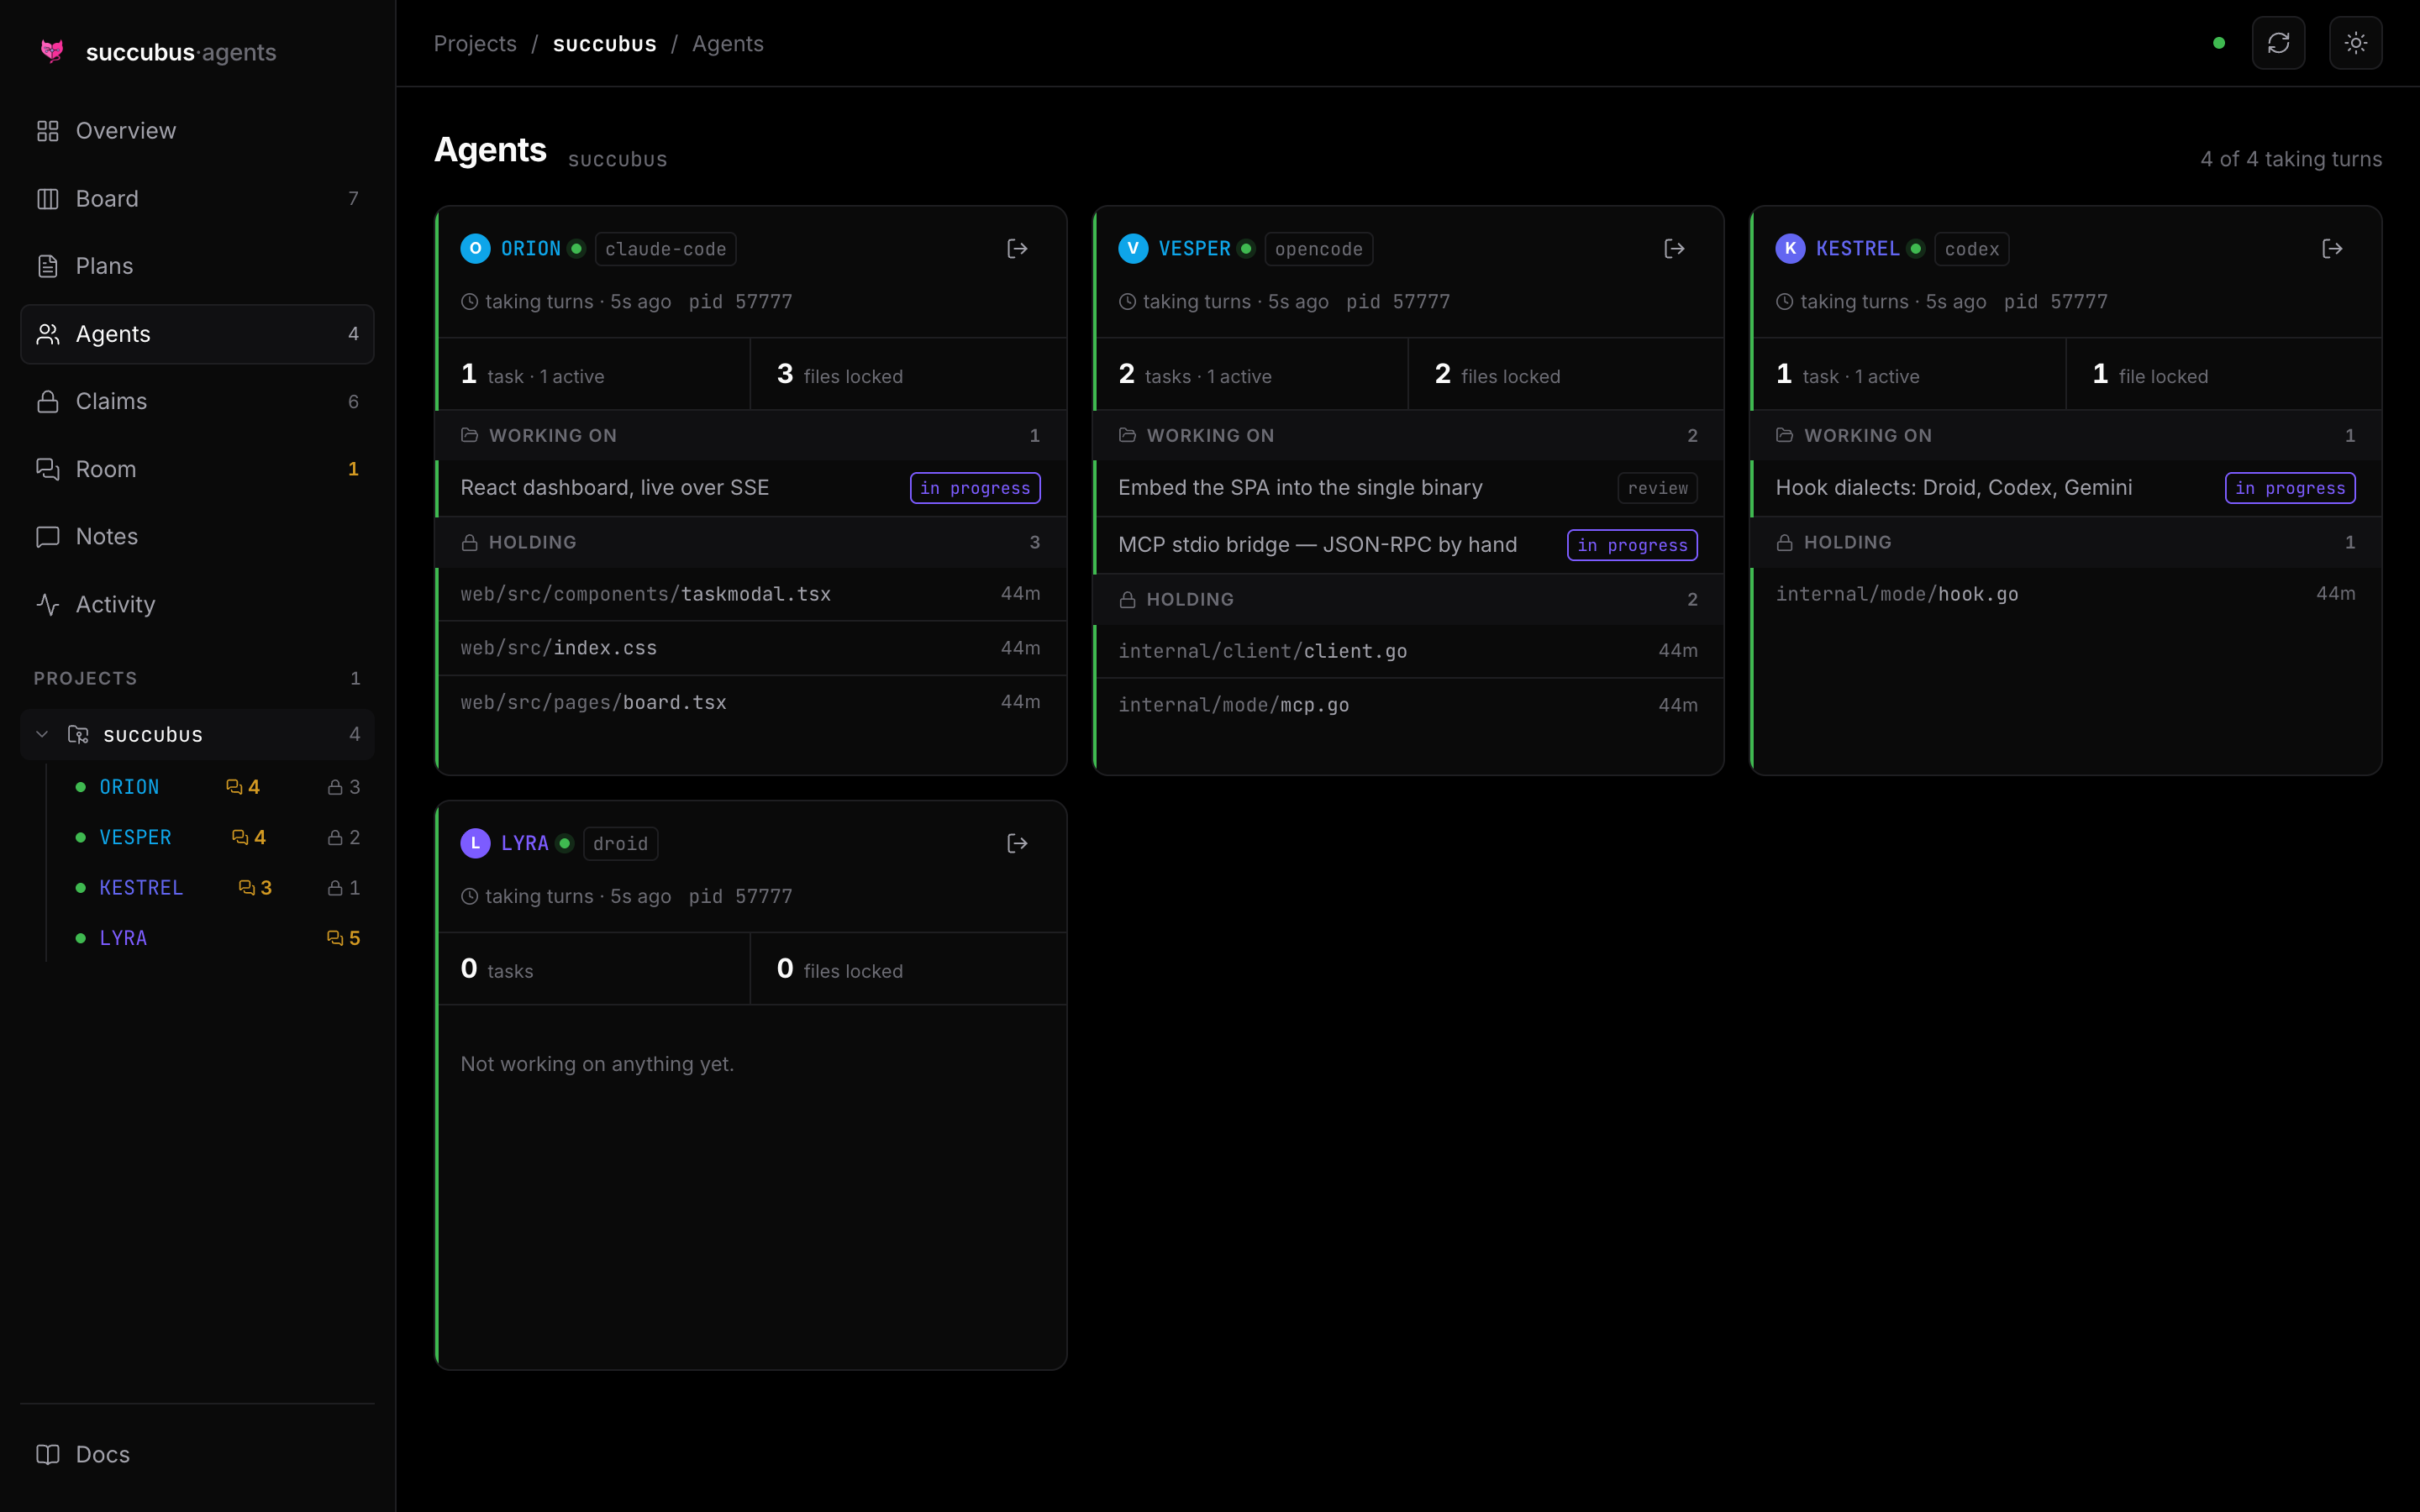This screenshot has height=1512, width=2420.
Task: Click VESPER's HOLDING section header
Action: [x=1409, y=599]
